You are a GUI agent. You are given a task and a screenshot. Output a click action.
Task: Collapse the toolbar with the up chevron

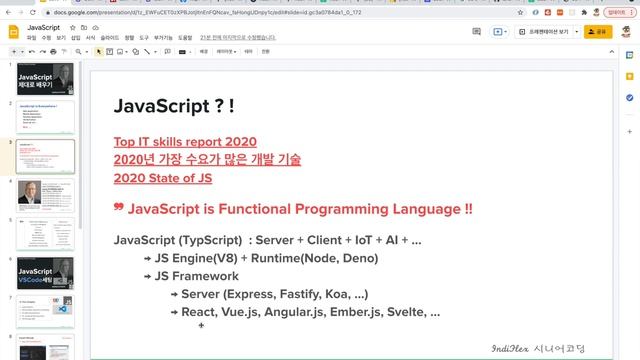tap(611, 52)
